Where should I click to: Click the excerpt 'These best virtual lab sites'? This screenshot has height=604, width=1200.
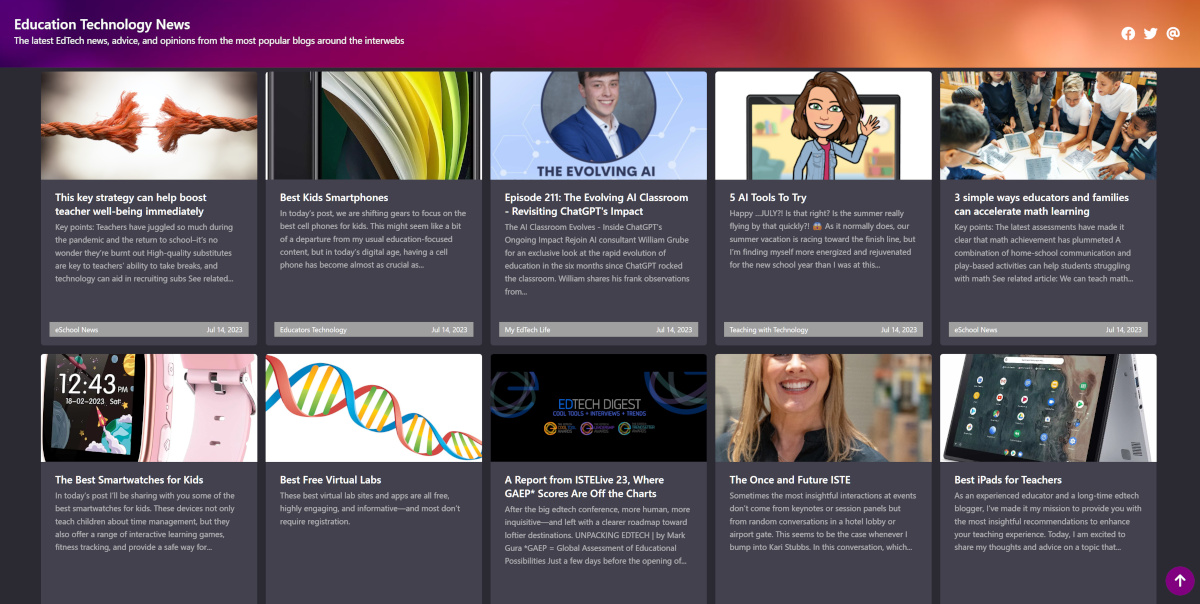click(x=371, y=508)
